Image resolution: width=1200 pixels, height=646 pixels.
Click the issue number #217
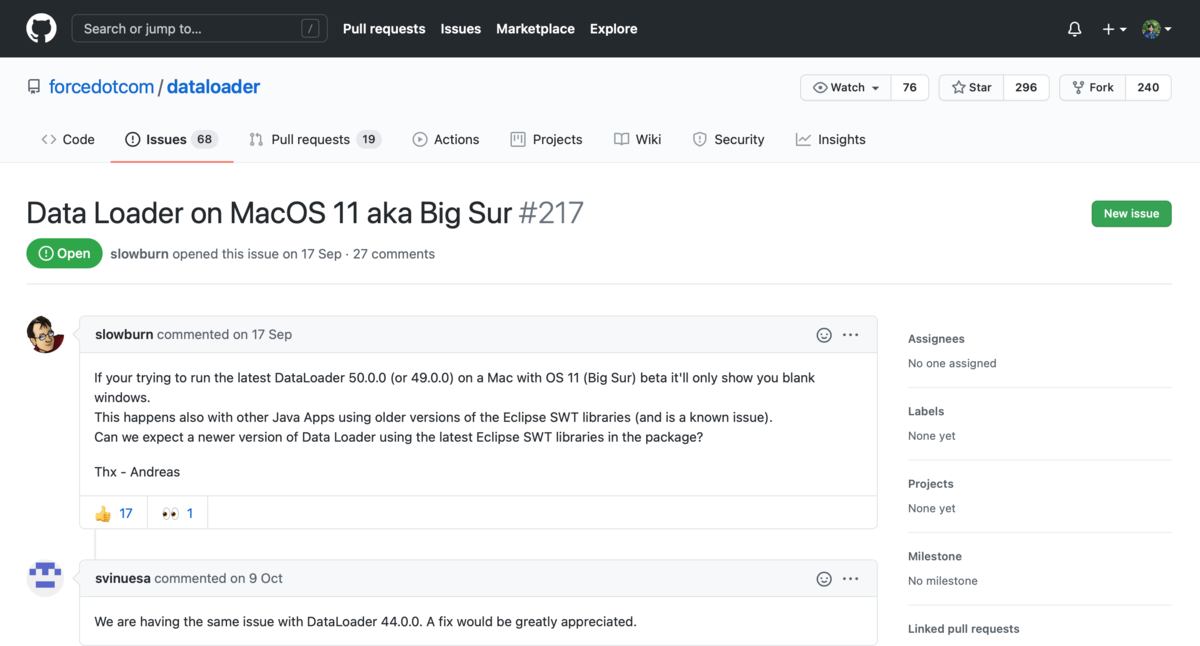pyautogui.click(x=551, y=213)
